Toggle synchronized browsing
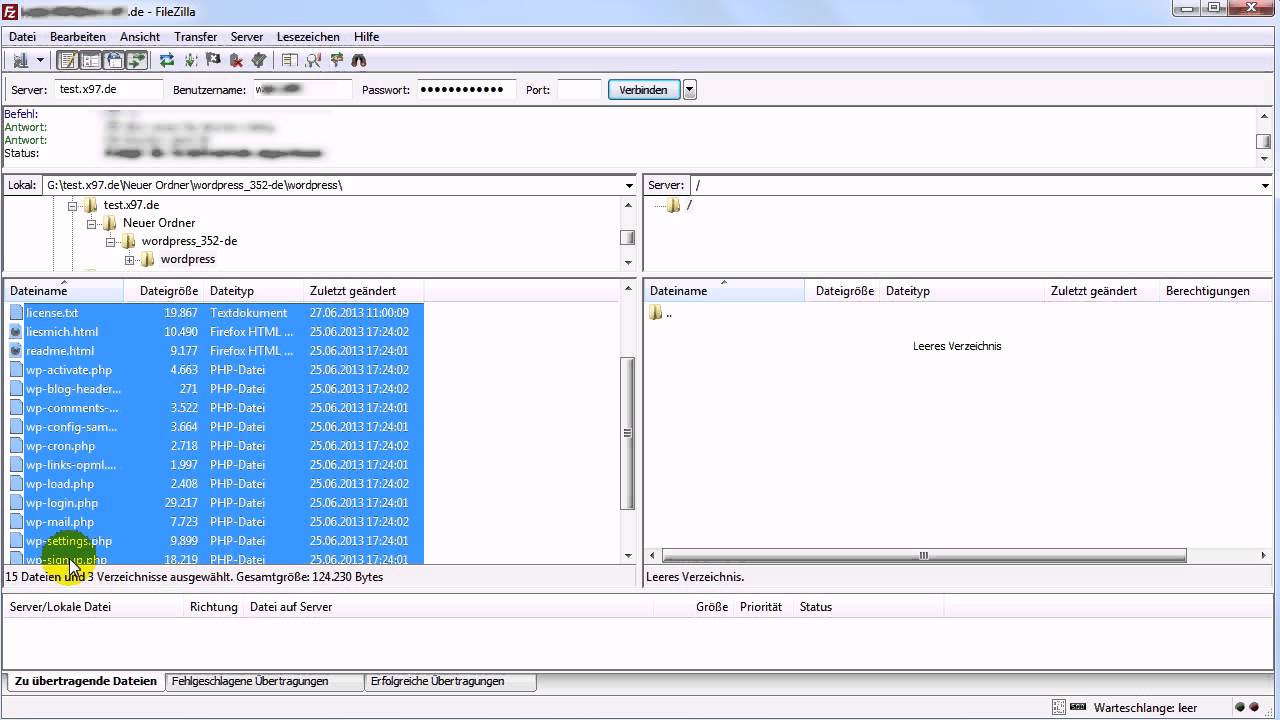This screenshot has width=1280, height=720. coord(336,60)
